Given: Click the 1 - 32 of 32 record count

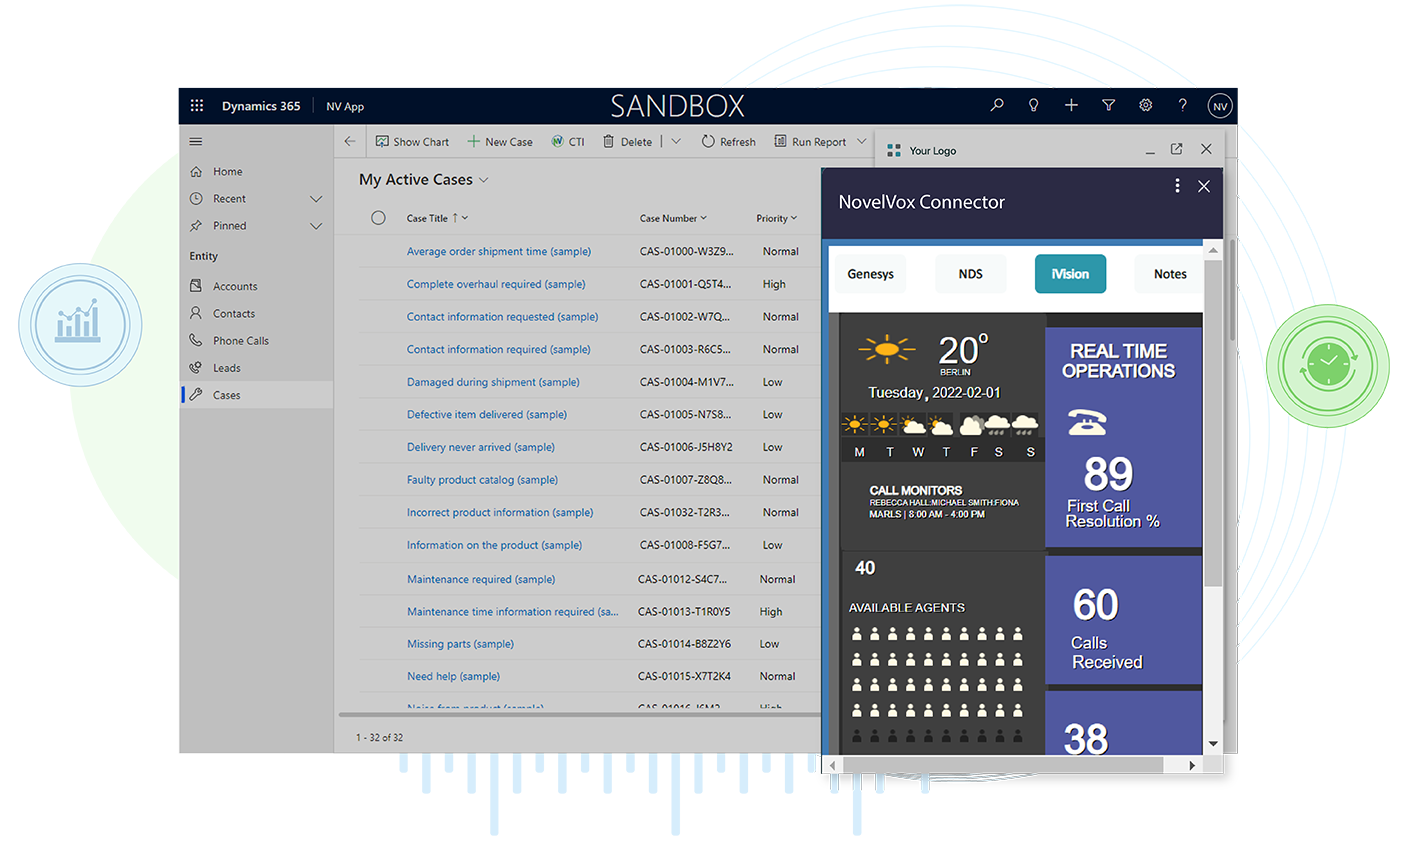Looking at the screenshot, I should coord(380,738).
